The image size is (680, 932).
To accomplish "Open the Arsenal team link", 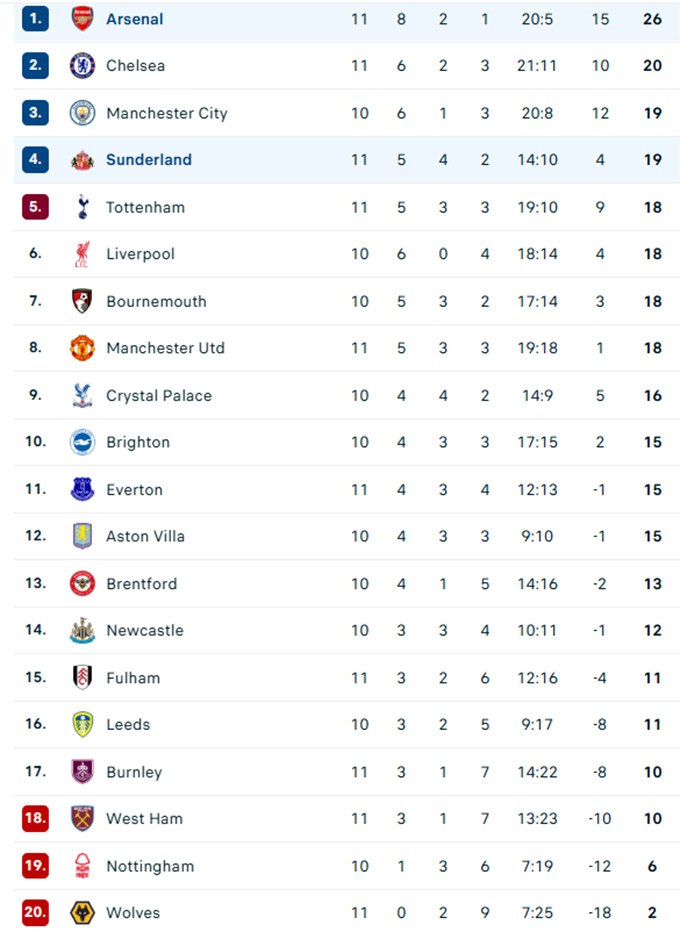I will tap(135, 19).
